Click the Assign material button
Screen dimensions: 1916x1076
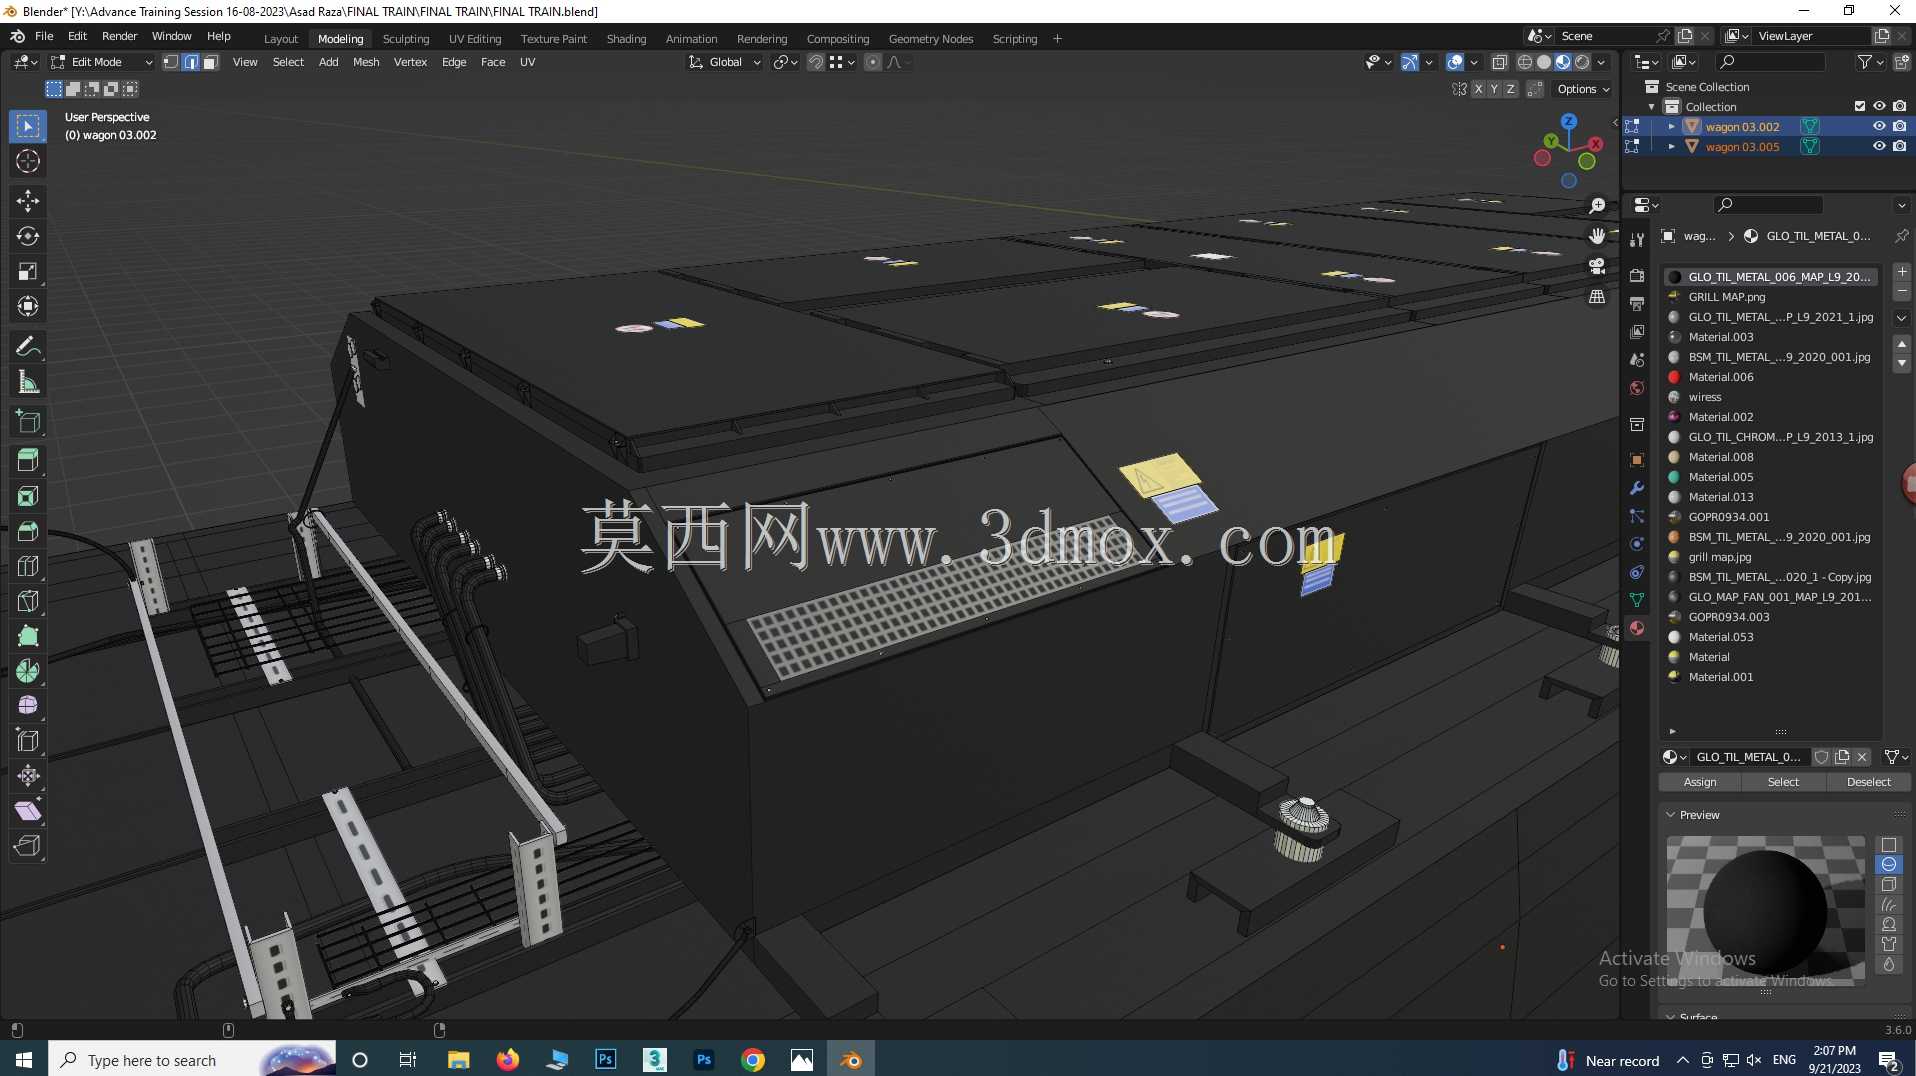click(x=1700, y=782)
